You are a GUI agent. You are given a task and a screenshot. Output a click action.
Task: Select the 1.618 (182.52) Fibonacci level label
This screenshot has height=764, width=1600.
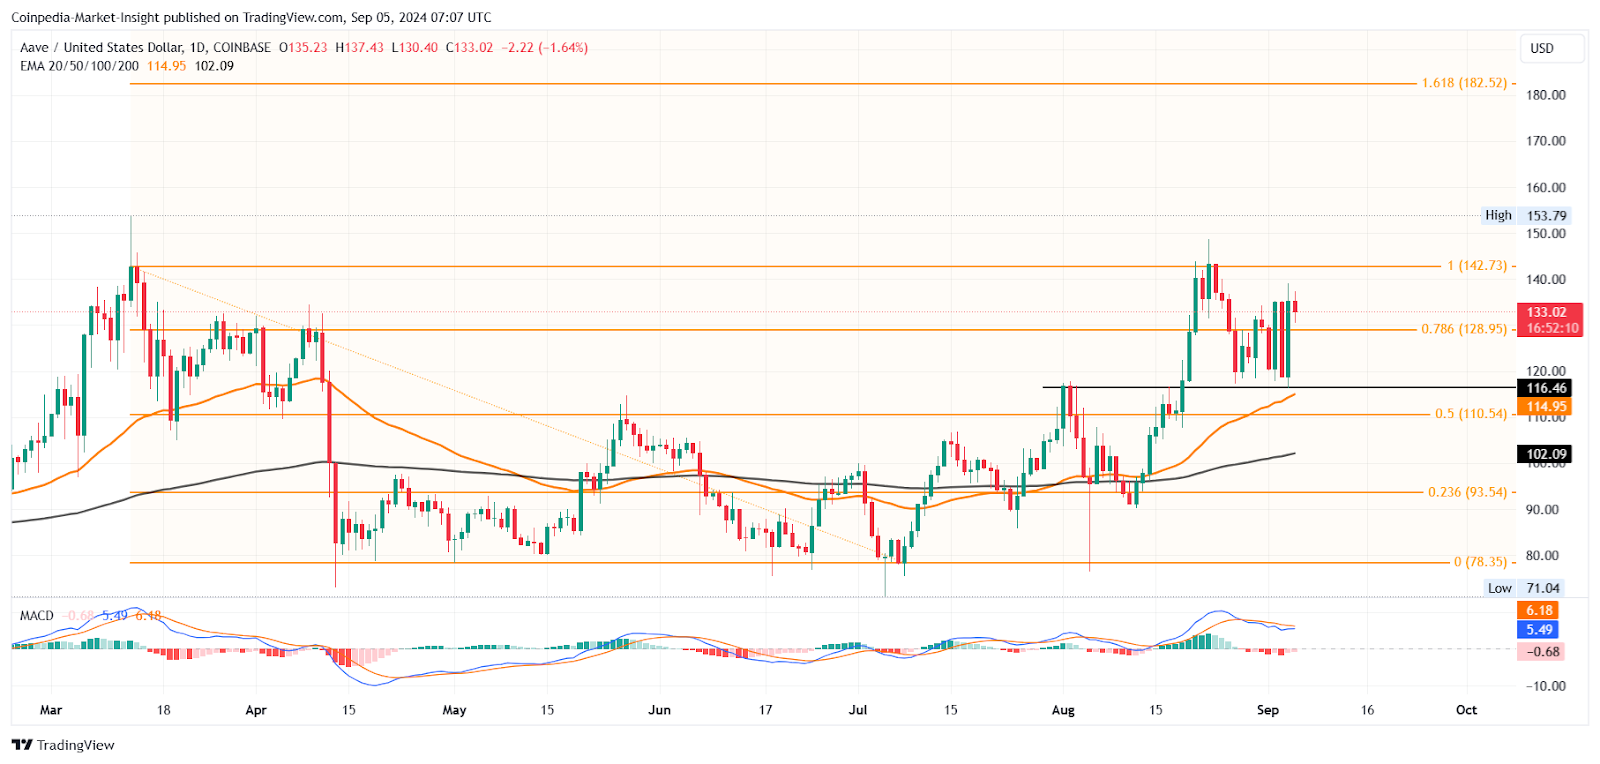point(1464,83)
